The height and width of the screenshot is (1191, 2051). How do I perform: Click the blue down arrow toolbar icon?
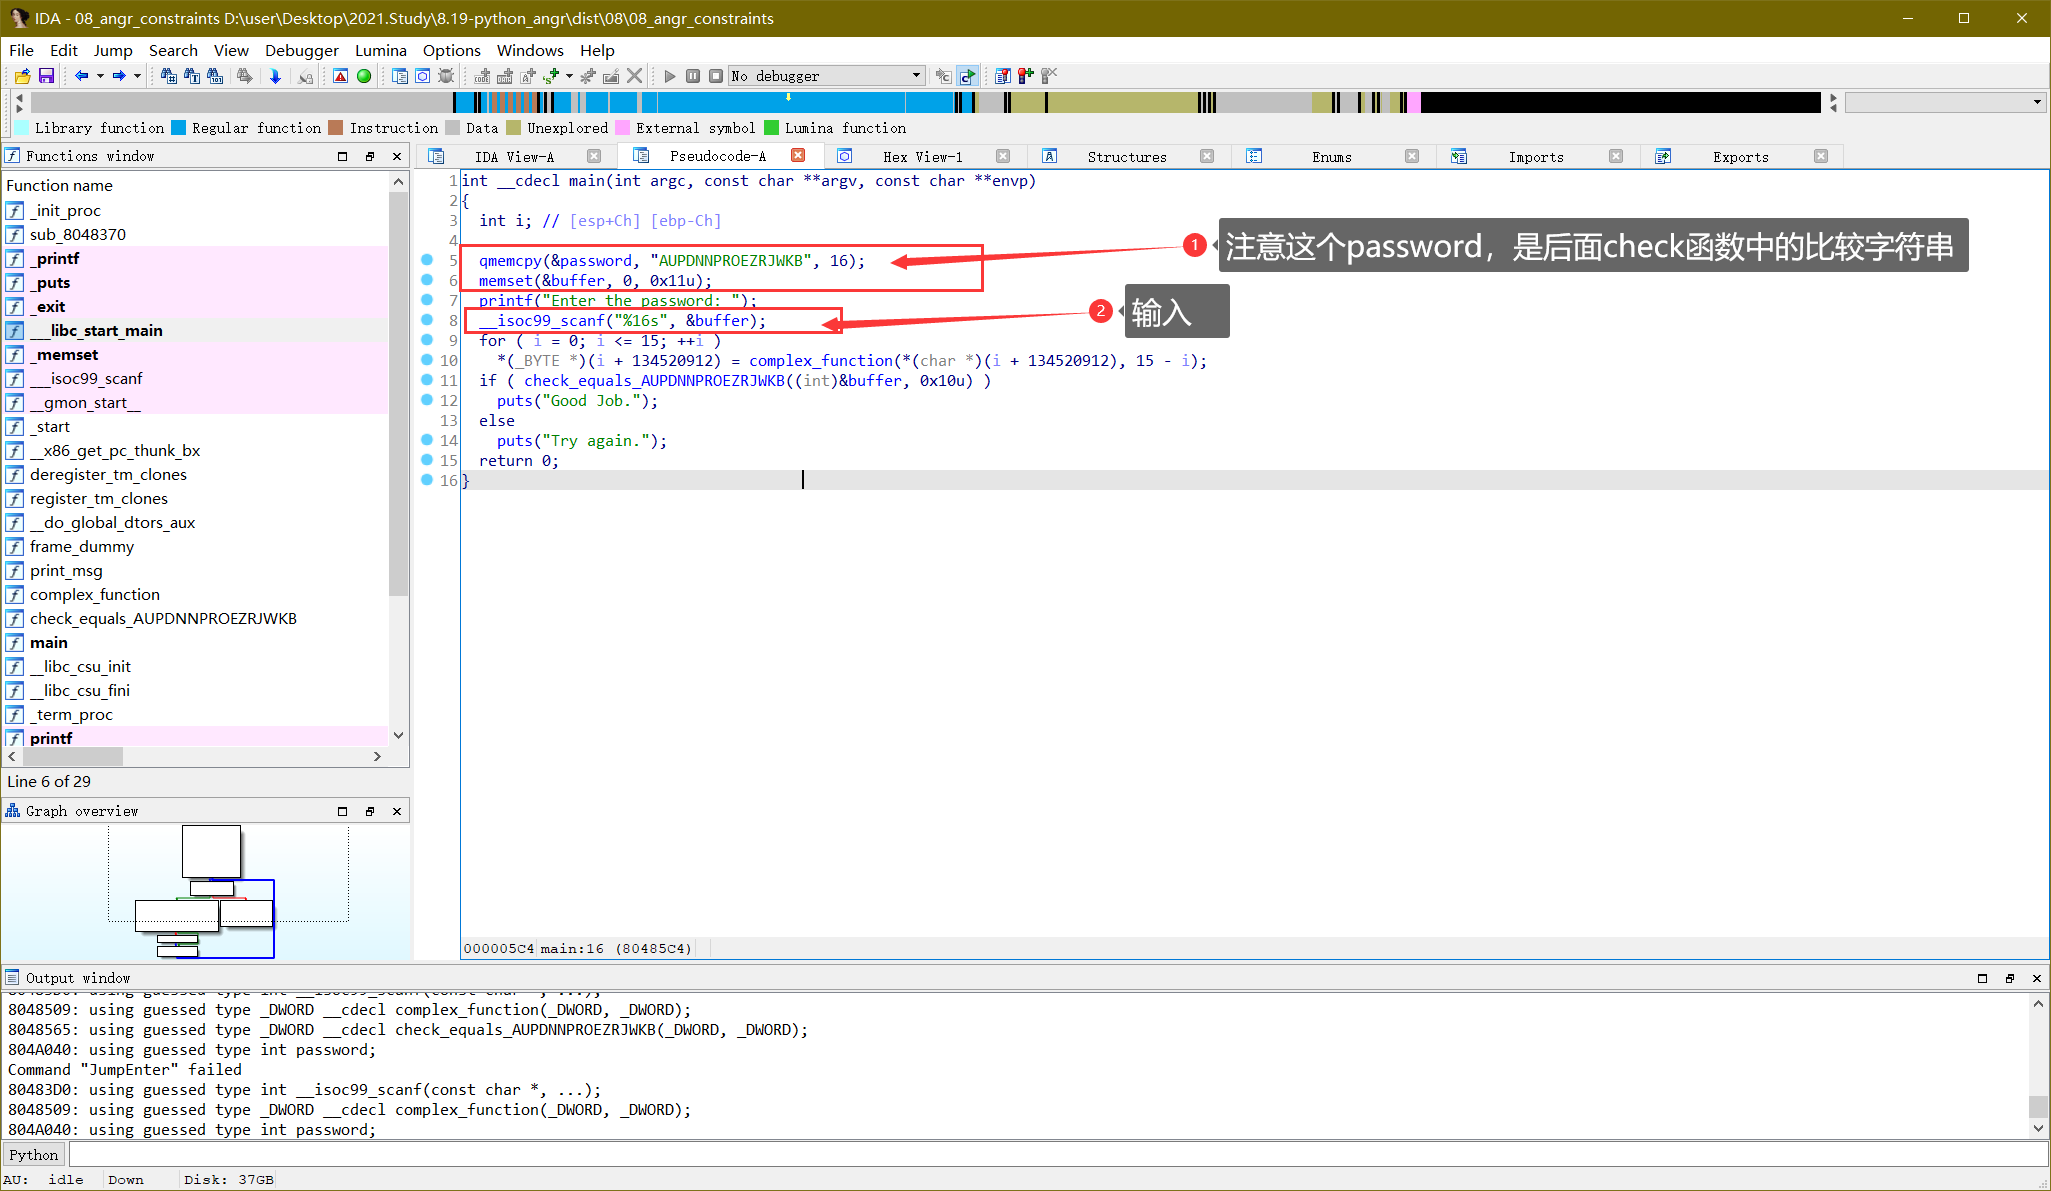pos(275,76)
